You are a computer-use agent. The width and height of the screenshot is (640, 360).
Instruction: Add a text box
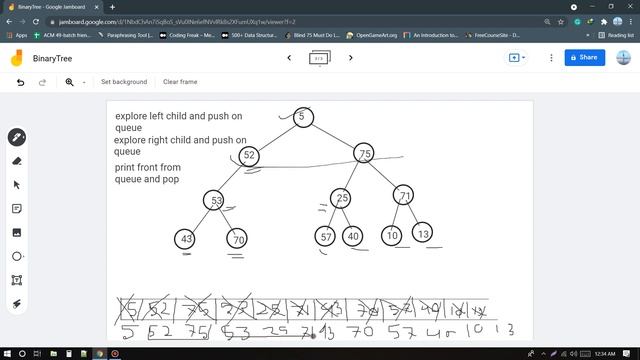click(x=17, y=280)
